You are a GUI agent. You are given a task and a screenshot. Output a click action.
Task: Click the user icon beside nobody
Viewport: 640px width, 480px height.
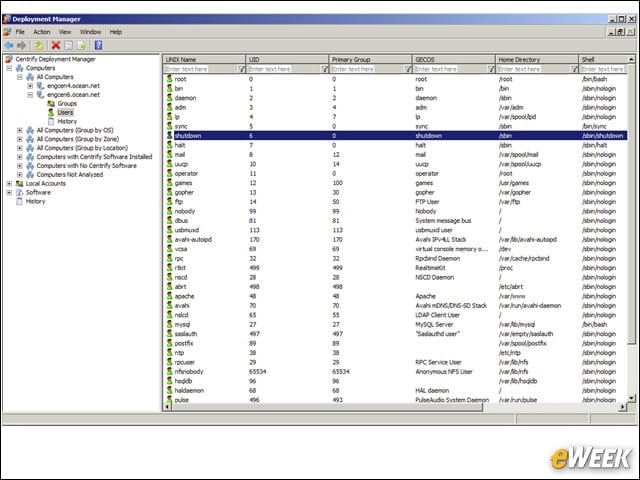point(169,211)
